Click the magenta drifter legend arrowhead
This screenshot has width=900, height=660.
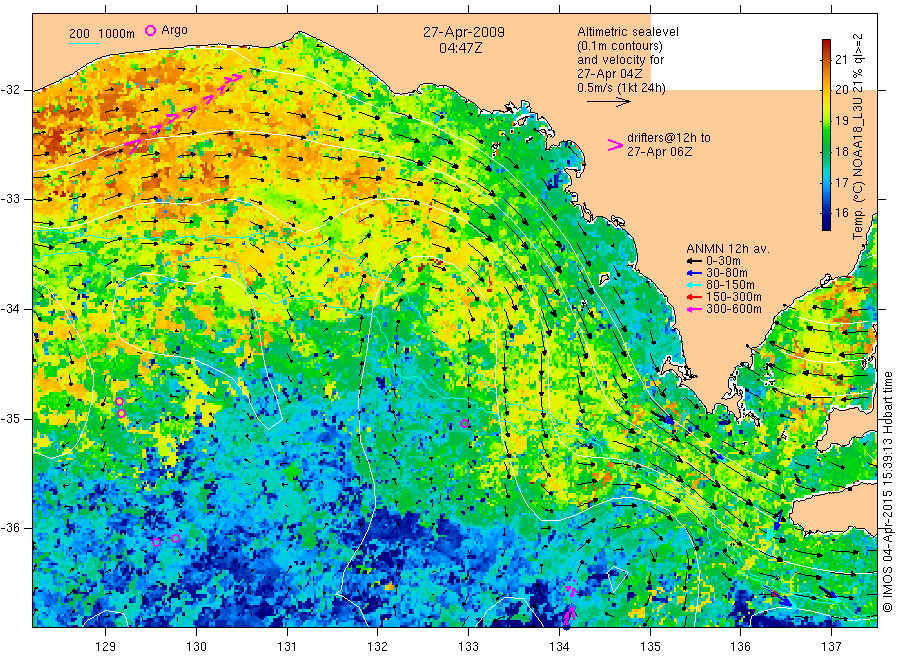tap(615, 145)
